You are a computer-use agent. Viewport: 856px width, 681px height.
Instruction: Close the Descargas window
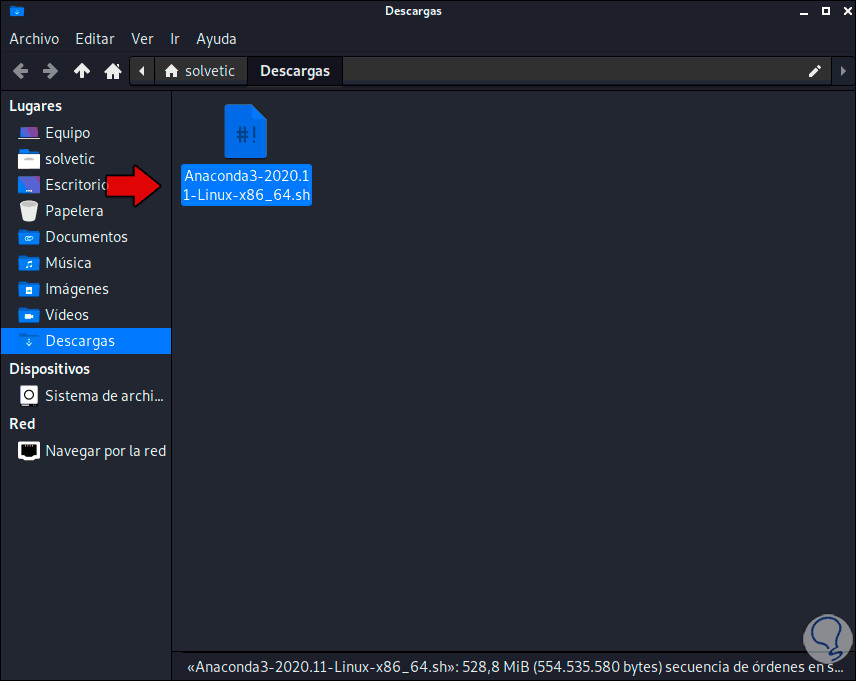(x=848, y=11)
